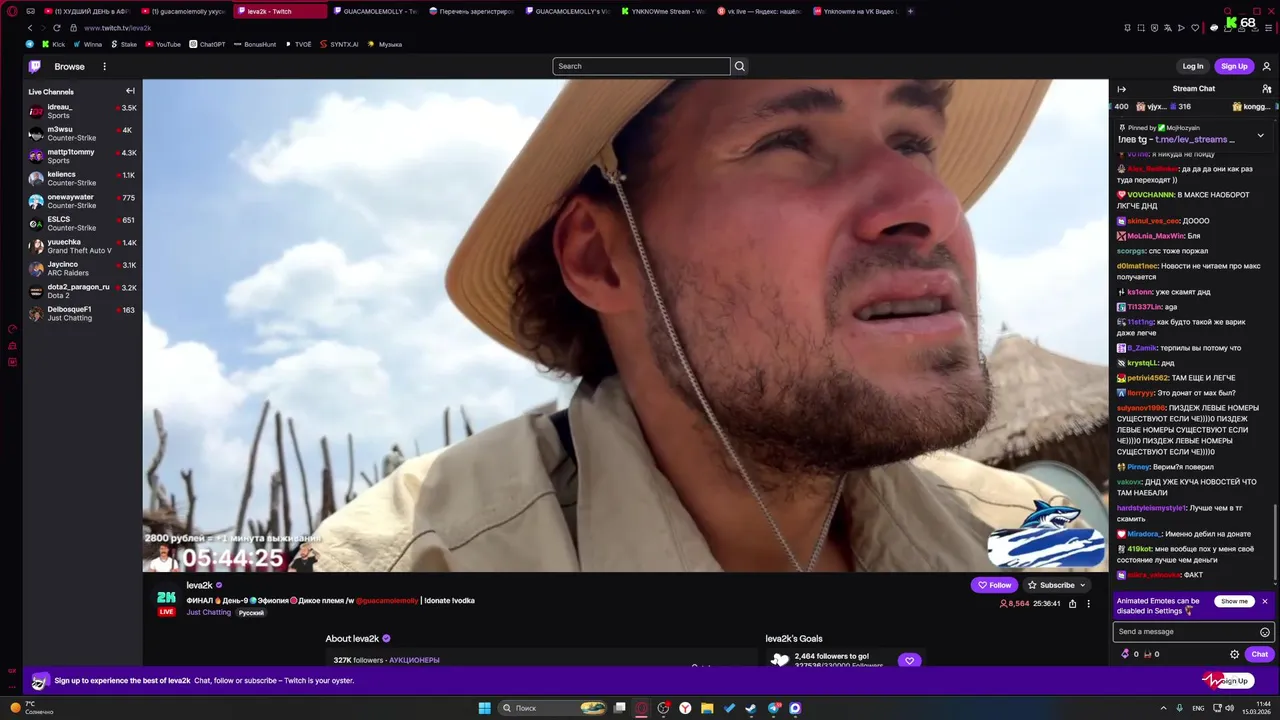This screenshot has width=1280, height=720.
Task: Open @guacamolemolly mention in stream title
Action: tap(387, 600)
